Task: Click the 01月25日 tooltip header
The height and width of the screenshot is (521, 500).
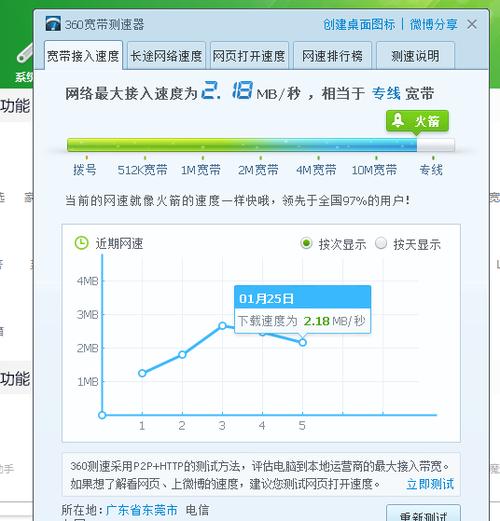Action: (303, 297)
